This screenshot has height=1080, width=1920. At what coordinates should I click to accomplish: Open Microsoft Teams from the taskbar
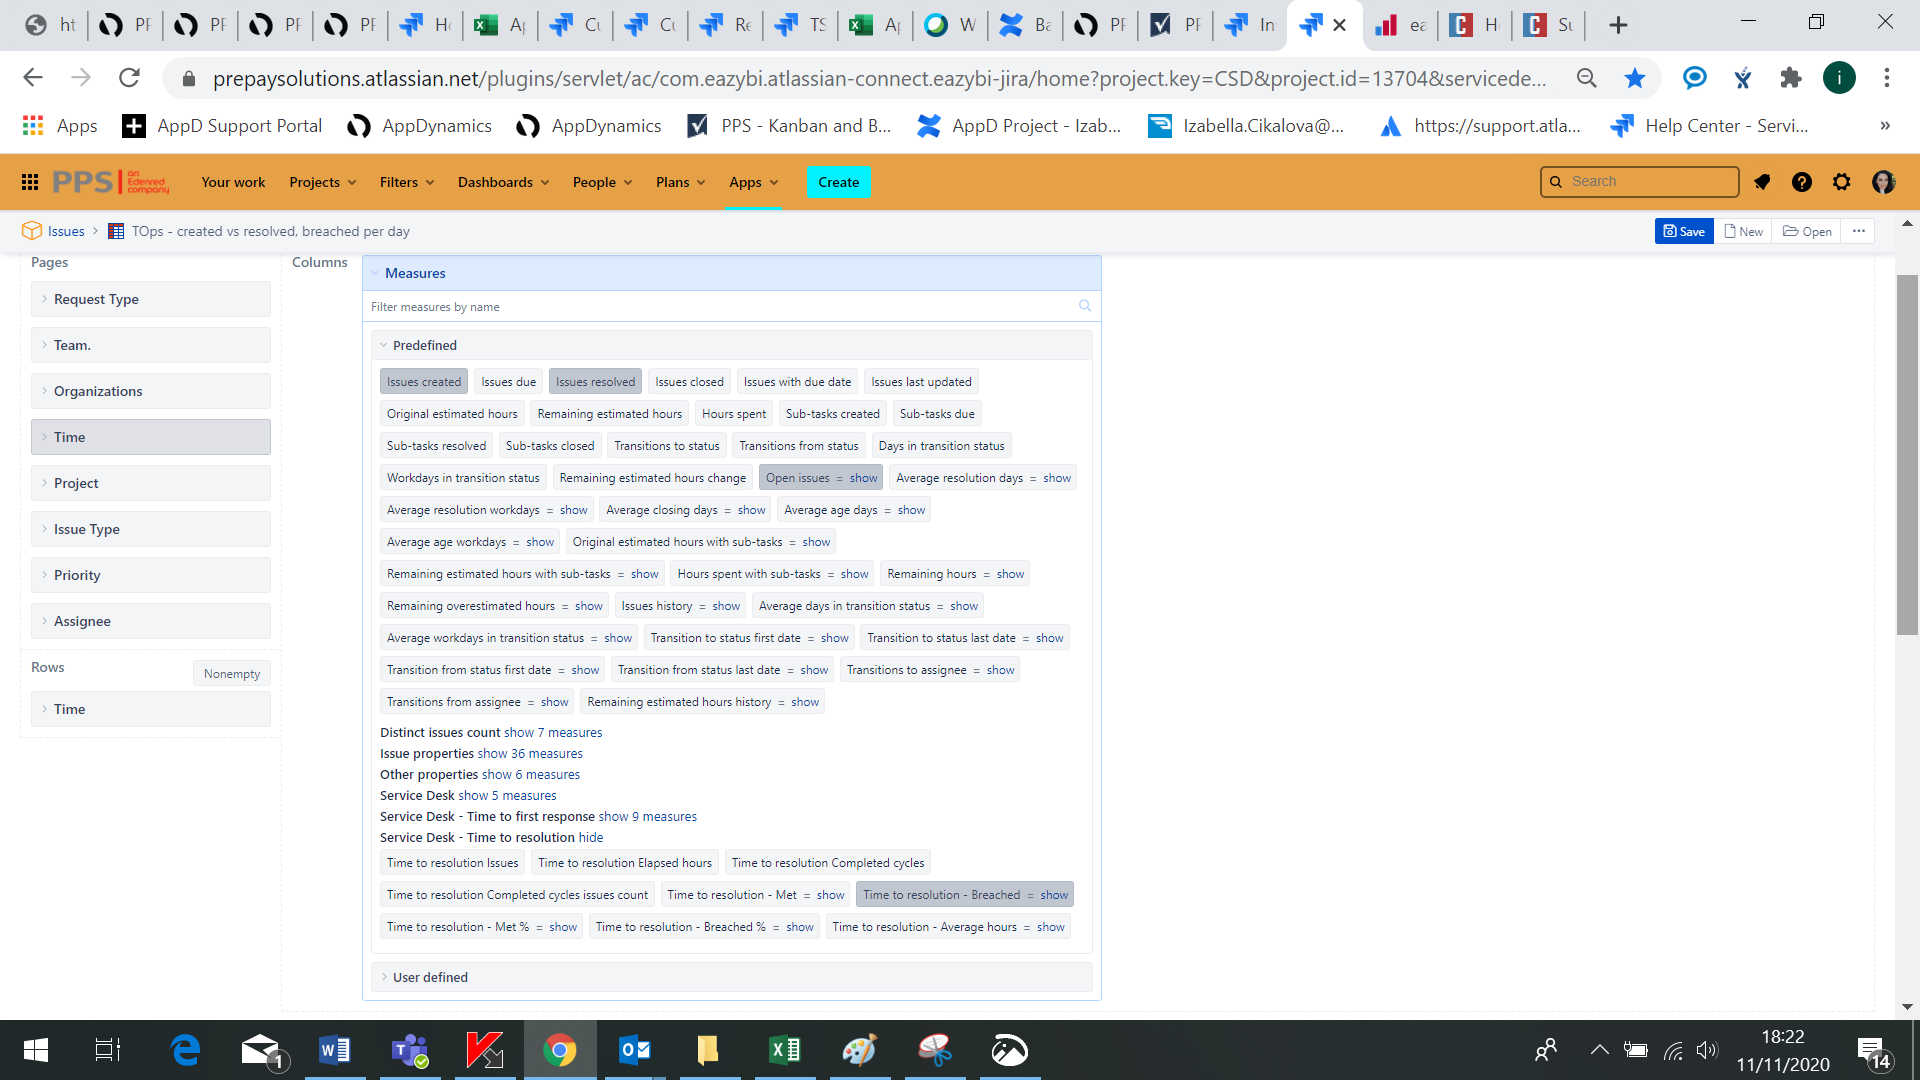tap(410, 1050)
